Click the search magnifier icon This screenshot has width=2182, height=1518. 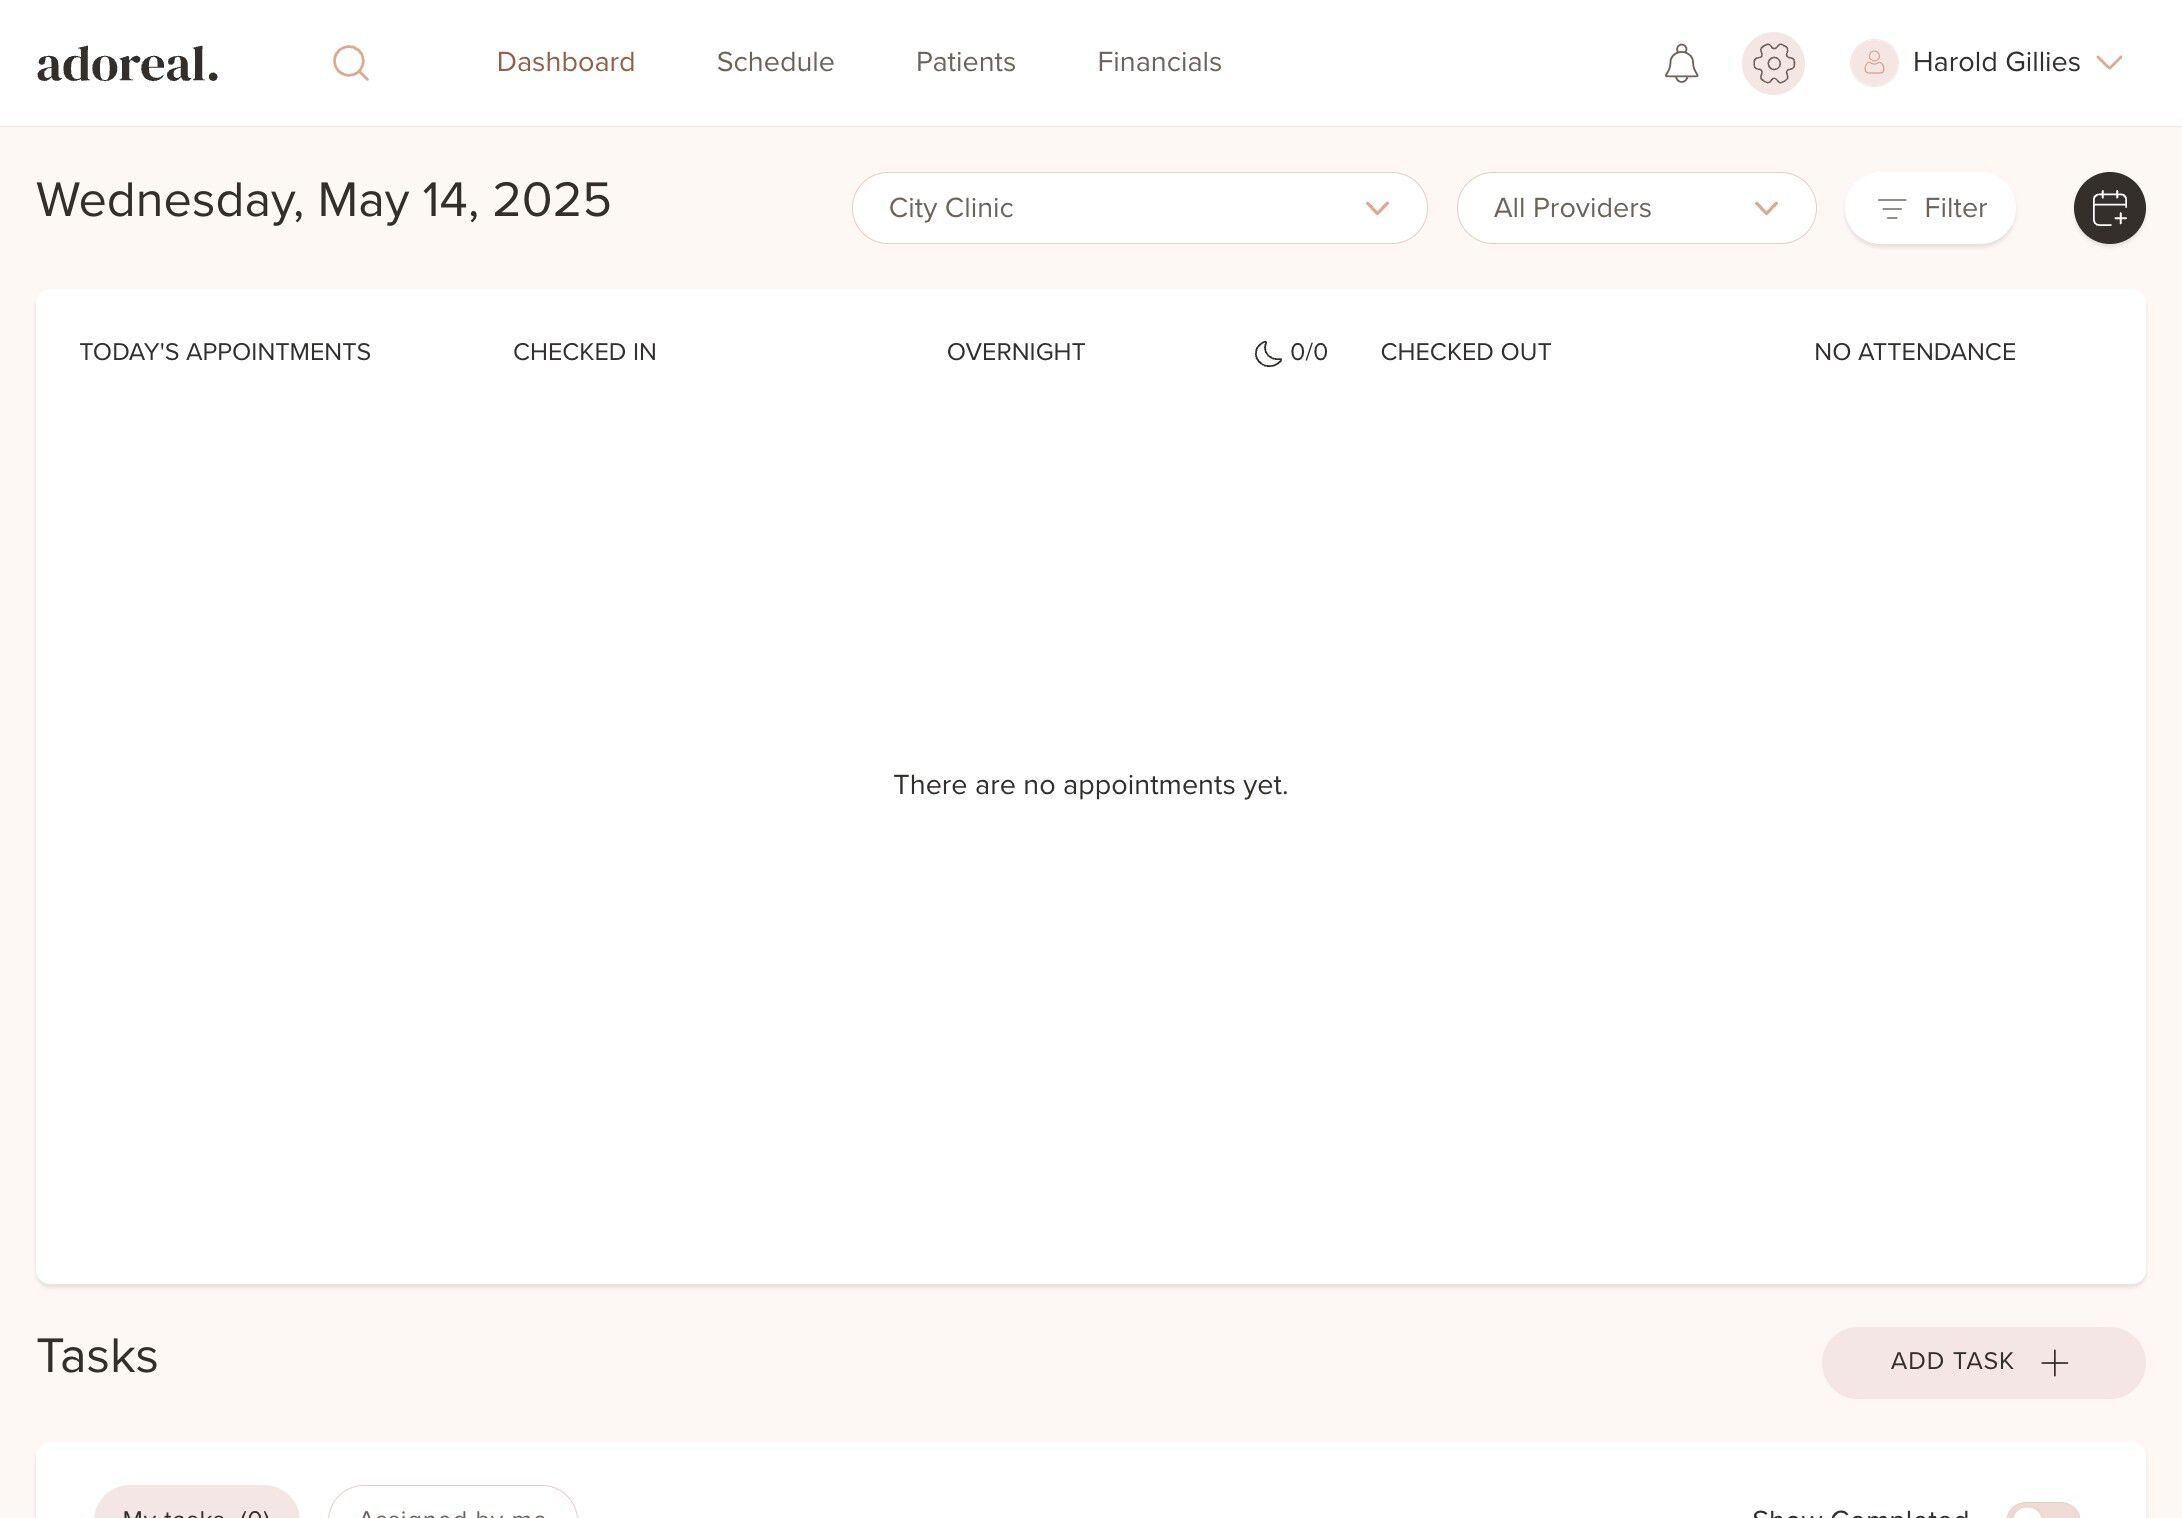pyautogui.click(x=350, y=63)
